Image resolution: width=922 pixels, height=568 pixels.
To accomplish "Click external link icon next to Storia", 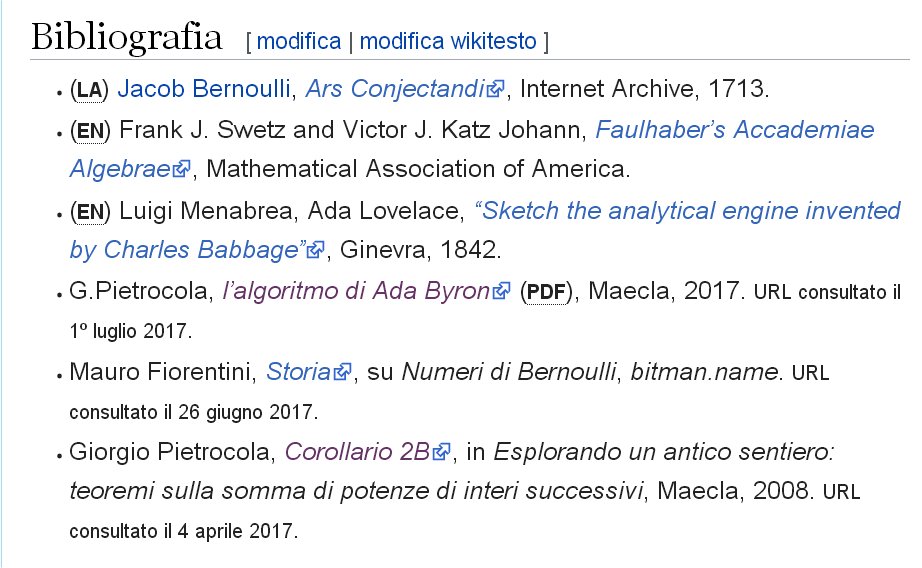I will (342, 372).
